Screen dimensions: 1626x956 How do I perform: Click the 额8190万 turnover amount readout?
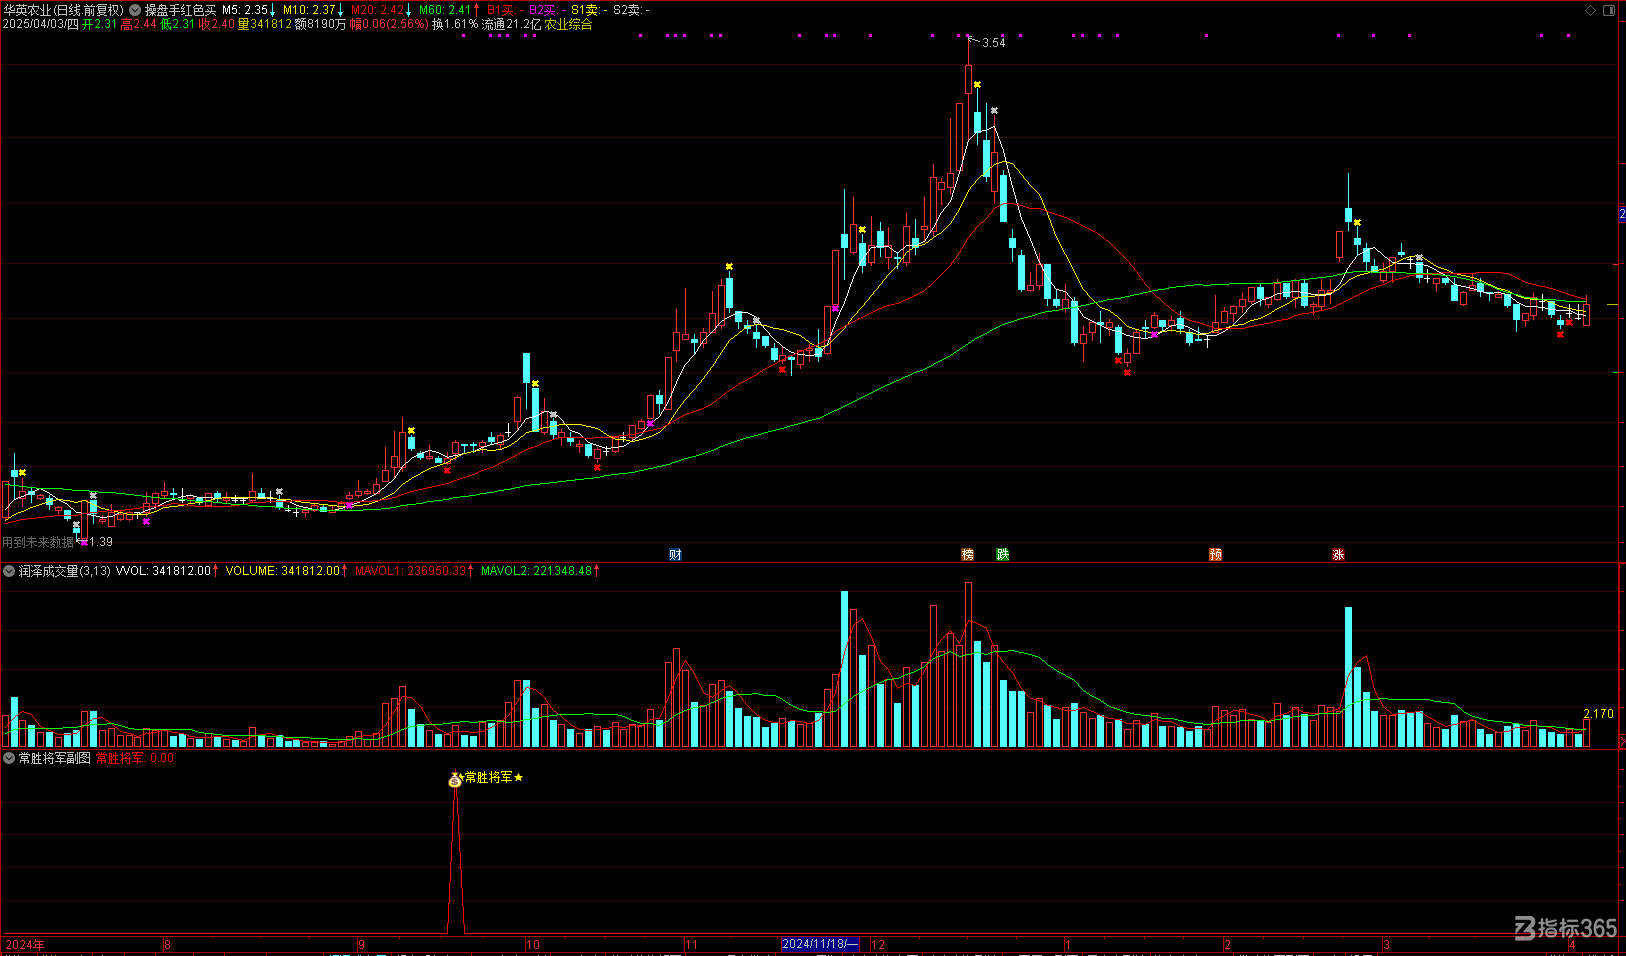320,24
